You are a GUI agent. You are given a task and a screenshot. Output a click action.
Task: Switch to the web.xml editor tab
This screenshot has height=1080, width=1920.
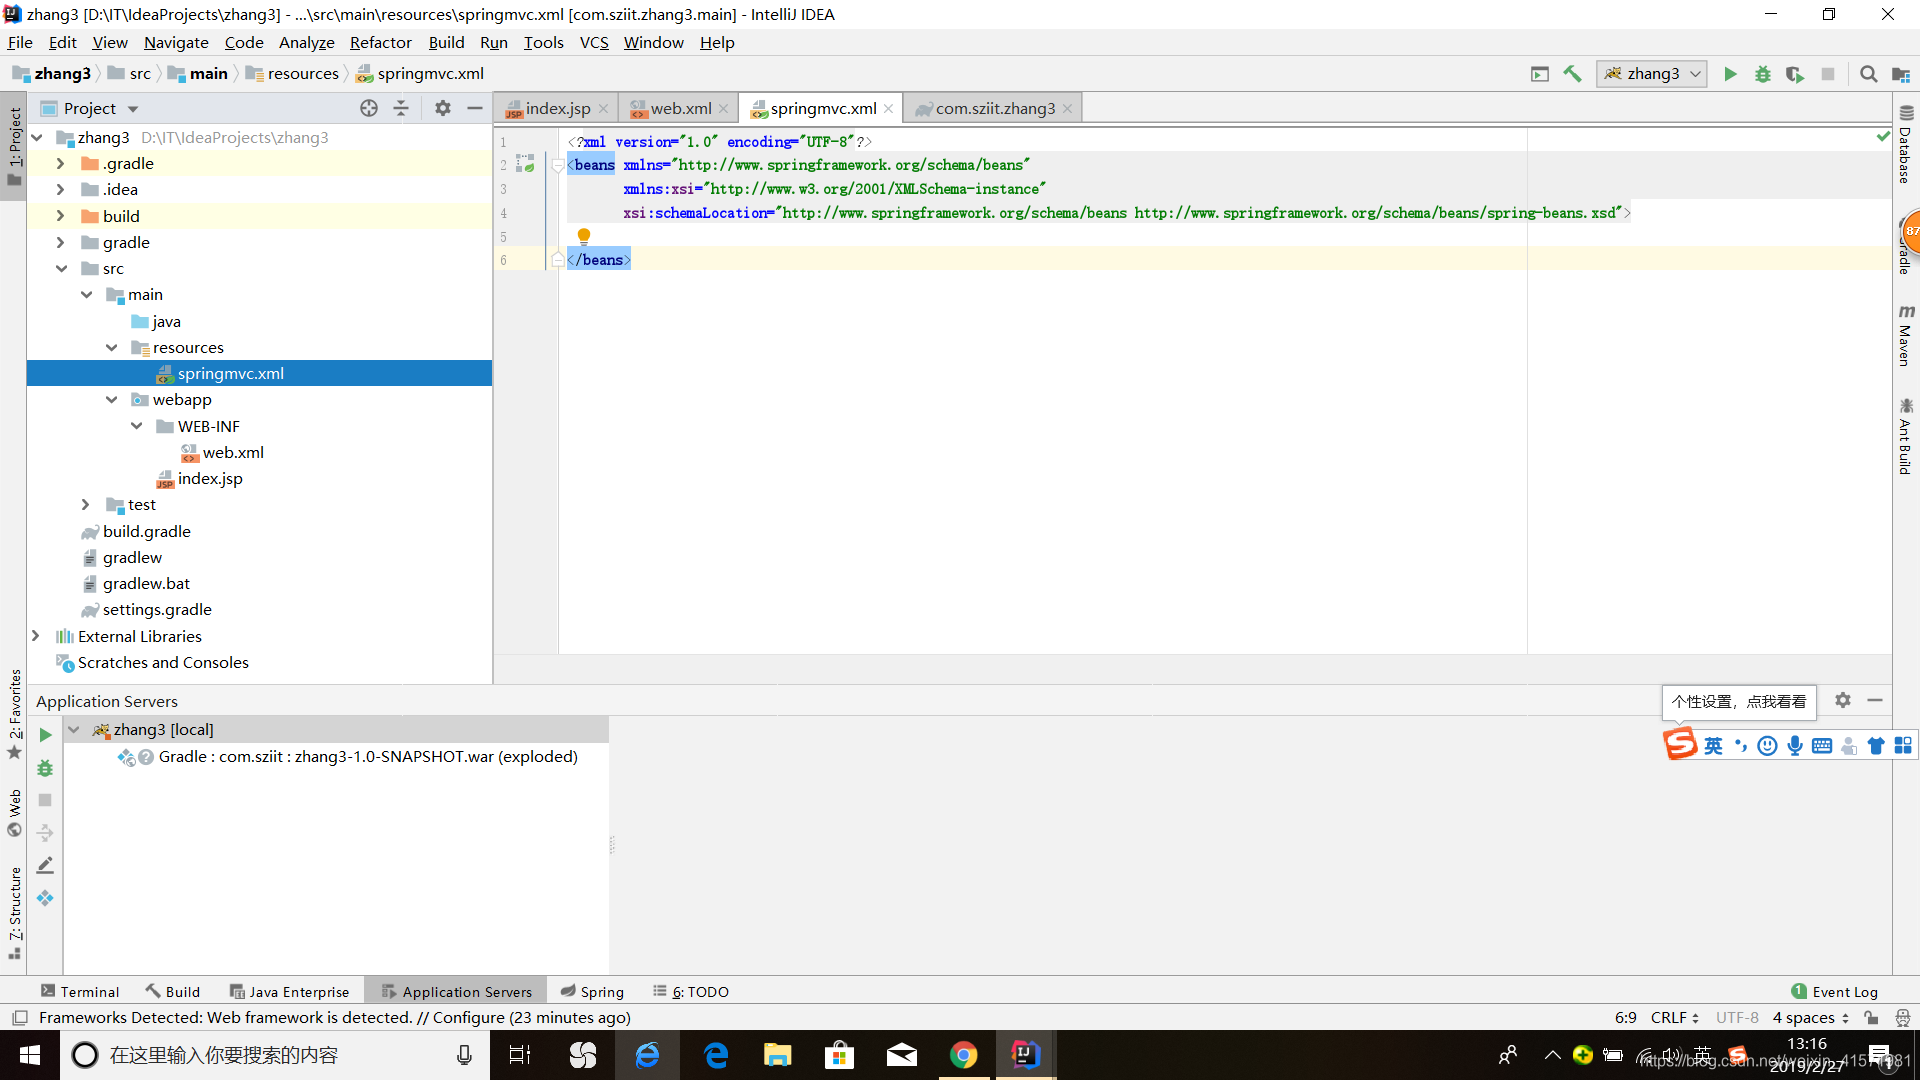(x=680, y=108)
